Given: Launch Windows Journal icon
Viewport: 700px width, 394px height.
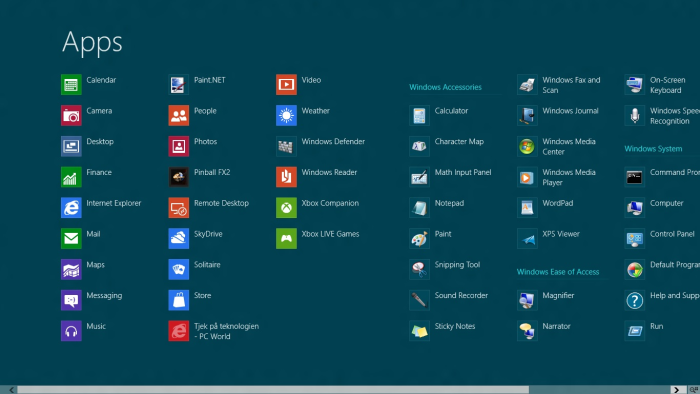Looking at the screenshot, I should (527, 116).
